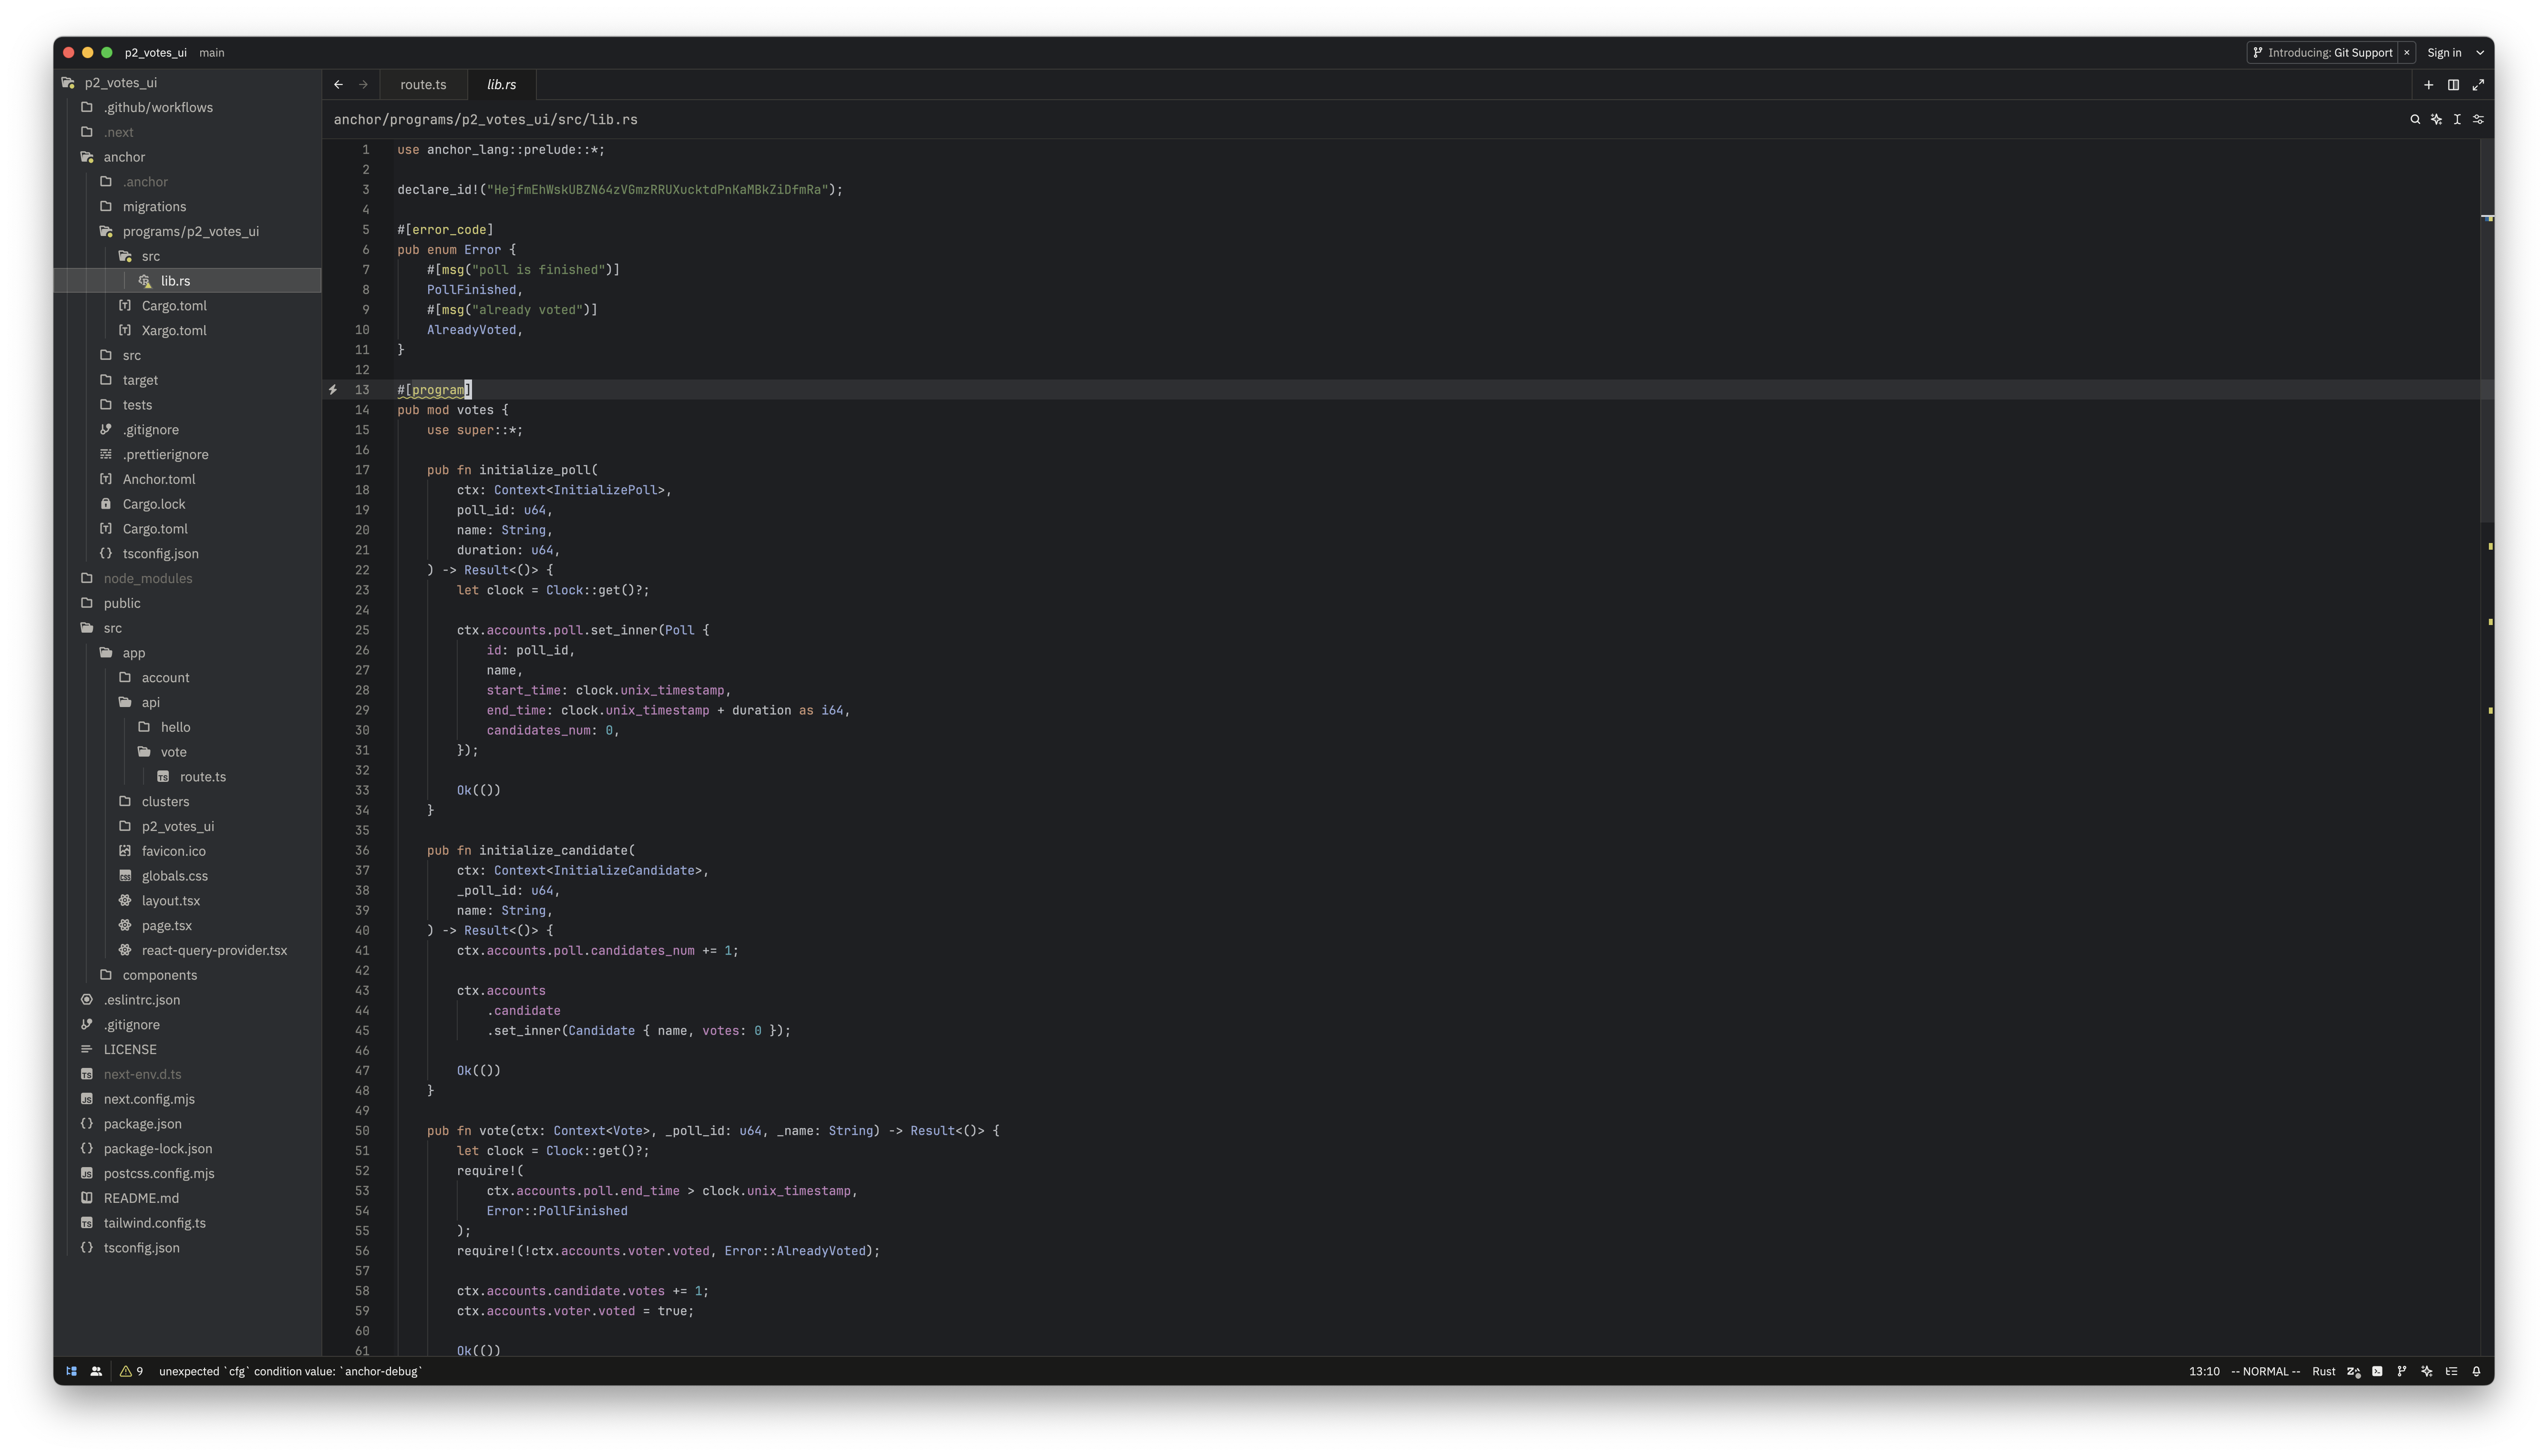Click buffer search magnifier icon

tap(2415, 119)
